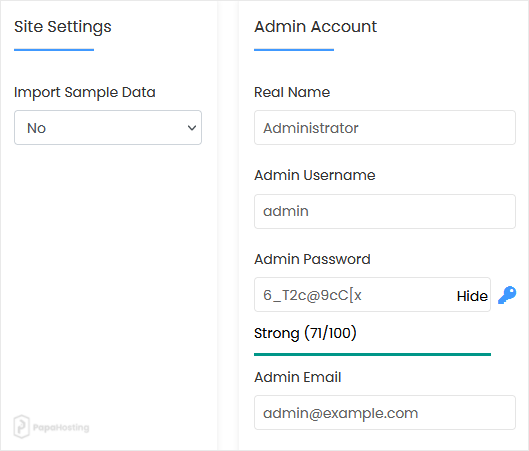Viewport: 529px width, 451px height.
Task: Click the Strong (71/100) strength label
Action: click(305, 333)
